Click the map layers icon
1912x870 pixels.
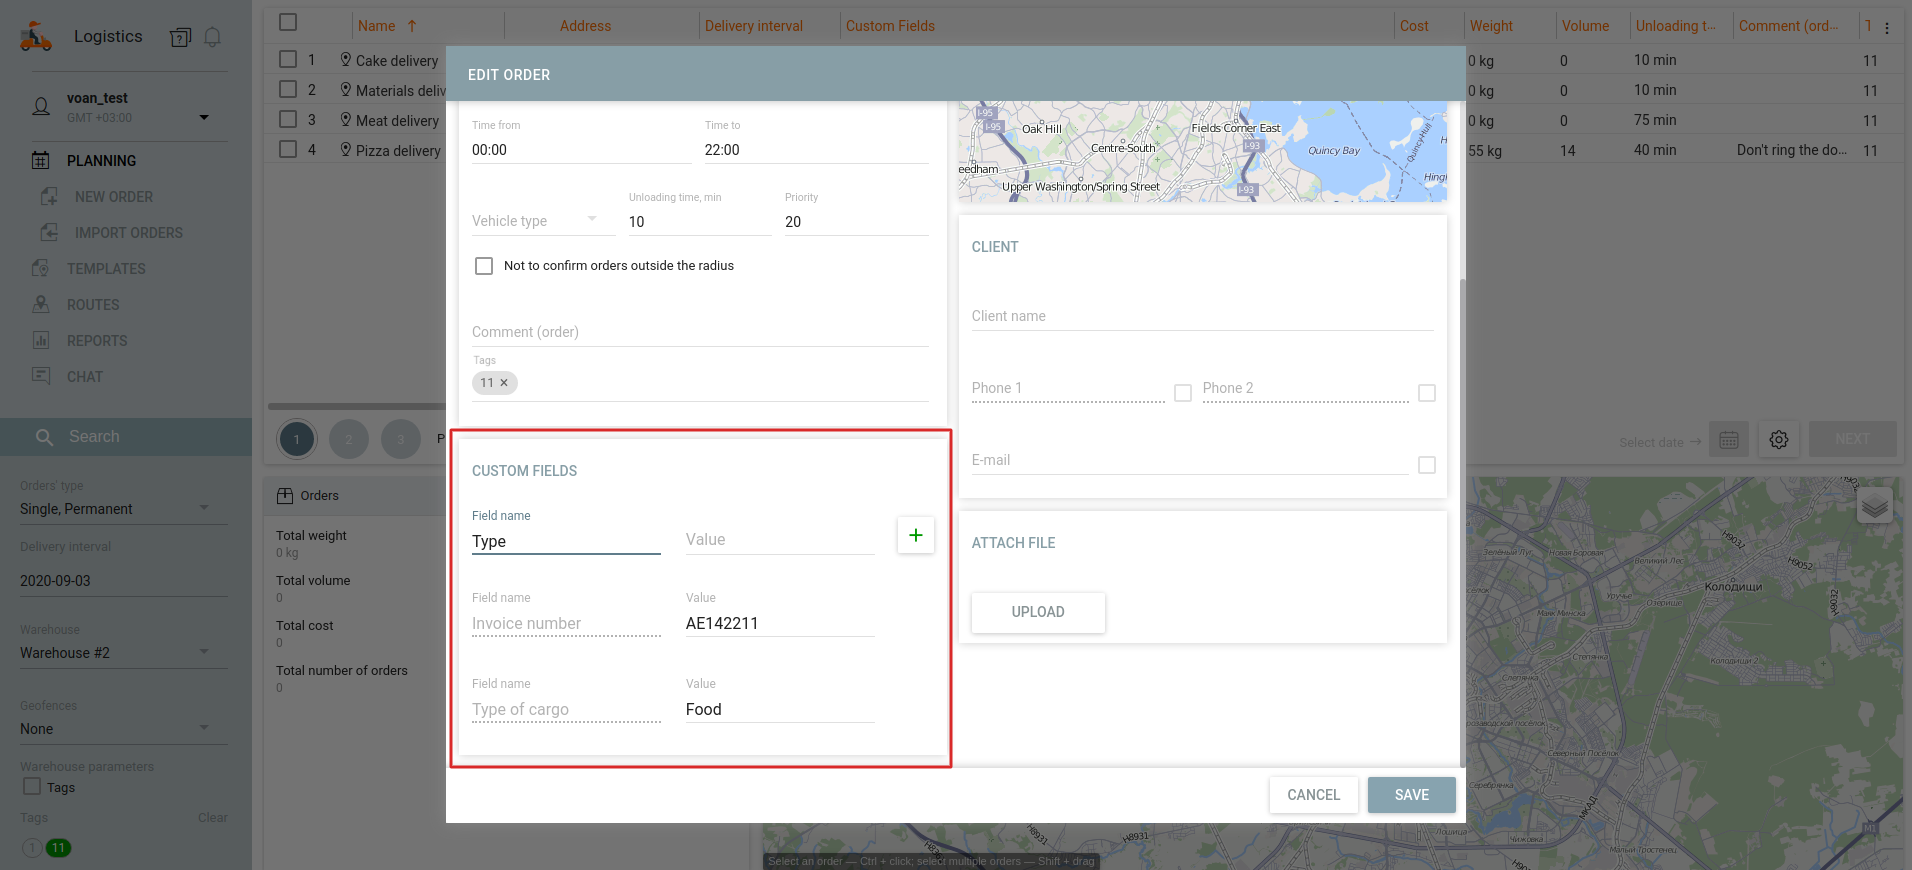point(1874,506)
